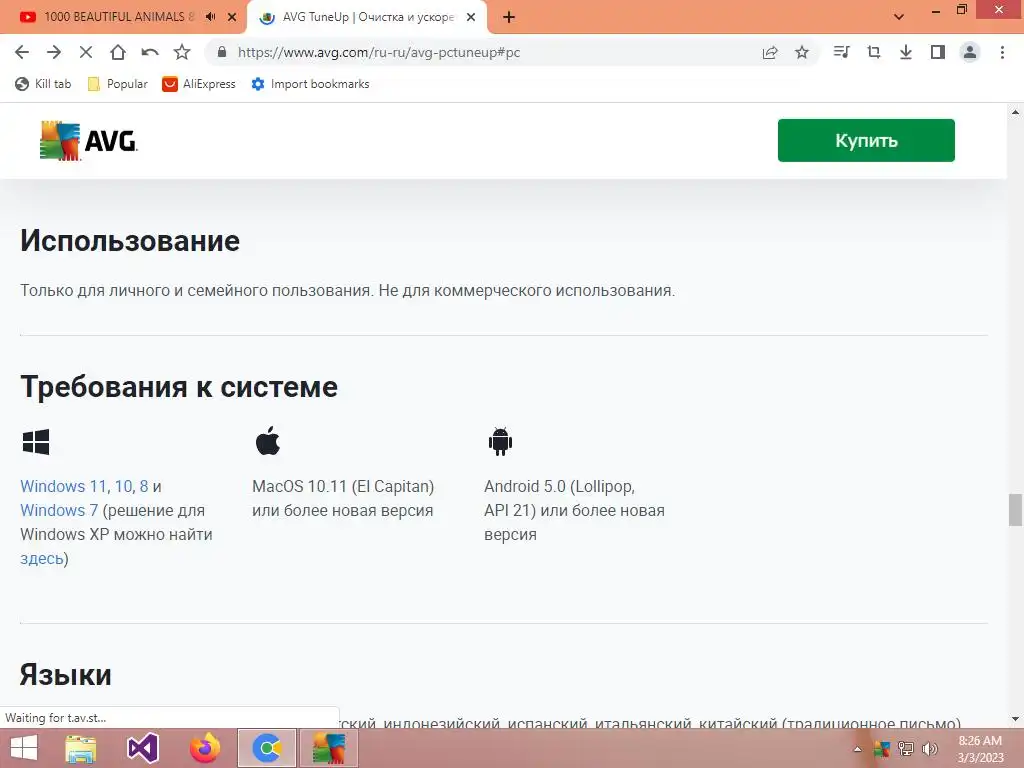The image size is (1024, 768).
Task: Open the Windows Start menu
Action: (24, 748)
